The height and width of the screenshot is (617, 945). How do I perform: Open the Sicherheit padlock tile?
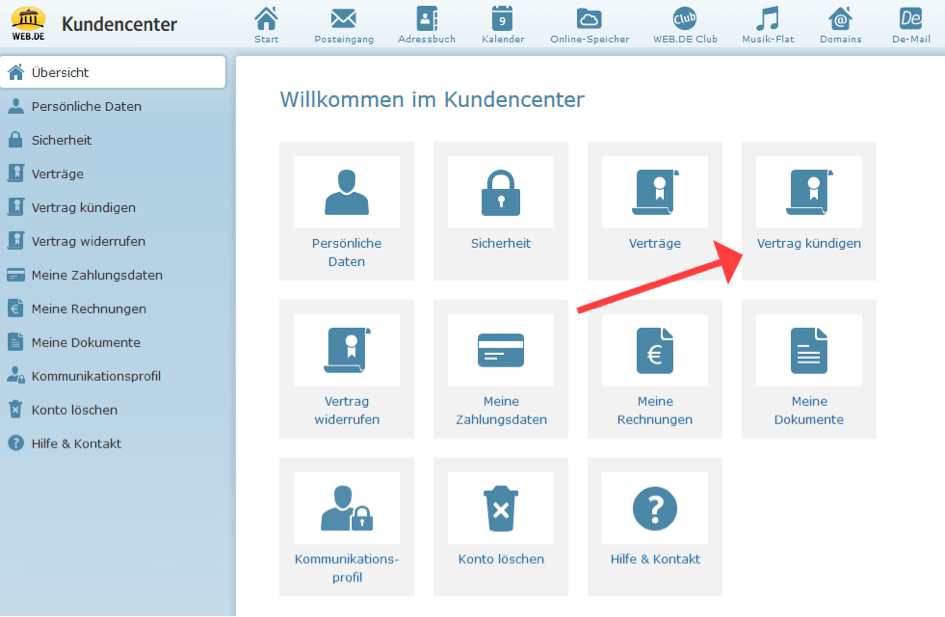[x=501, y=211]
